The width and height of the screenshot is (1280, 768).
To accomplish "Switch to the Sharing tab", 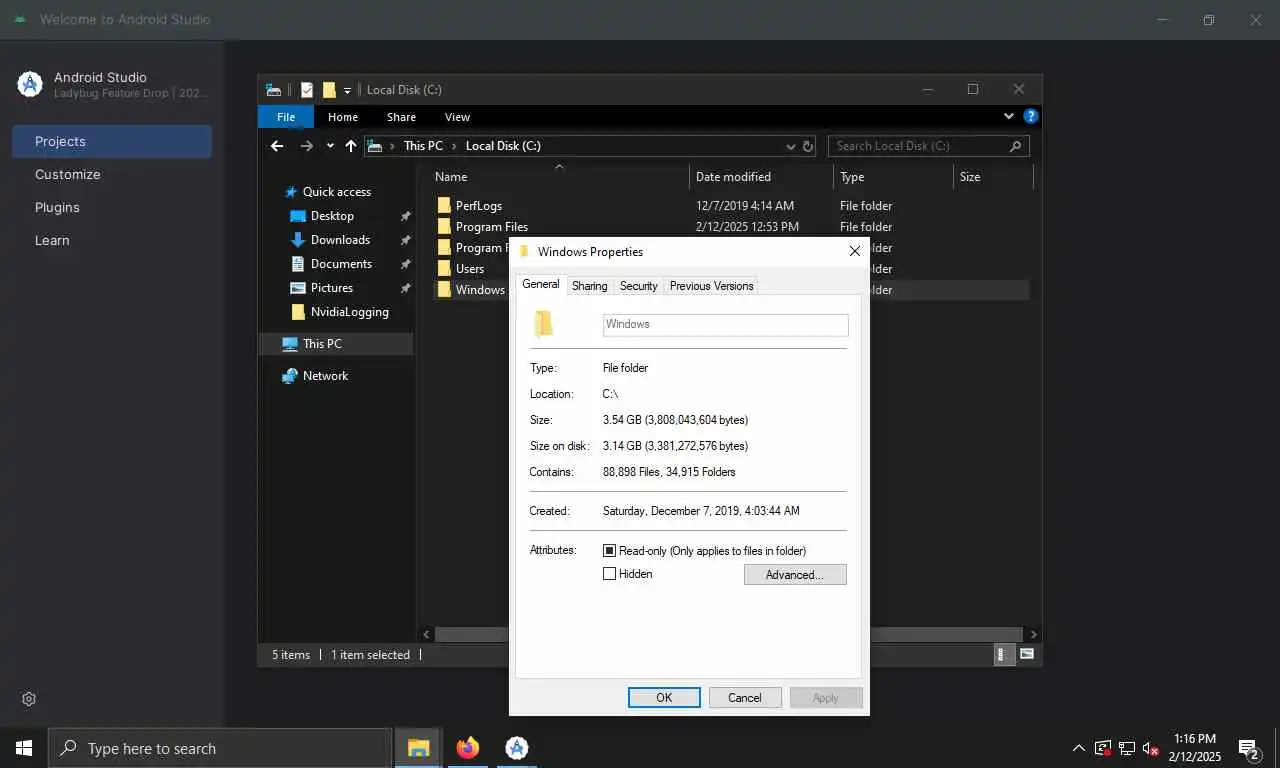I will (x=589, y=286).
